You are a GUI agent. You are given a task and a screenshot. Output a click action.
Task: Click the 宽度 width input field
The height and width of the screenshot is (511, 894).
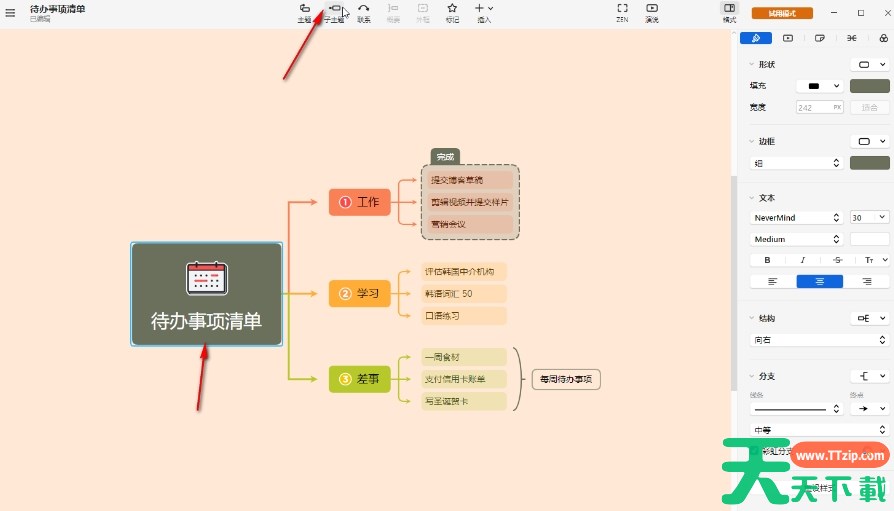pyautogui.click(x=819, y=107)
